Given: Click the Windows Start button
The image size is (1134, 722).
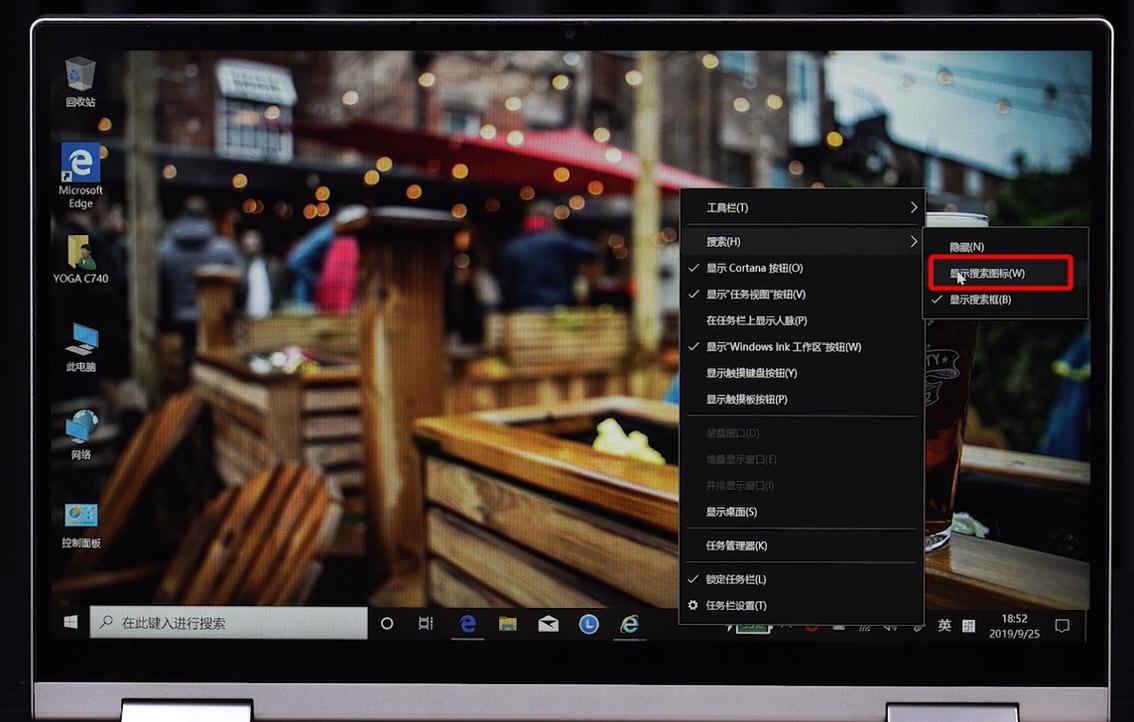Looking at the screenshot, I should pos(71,623).
